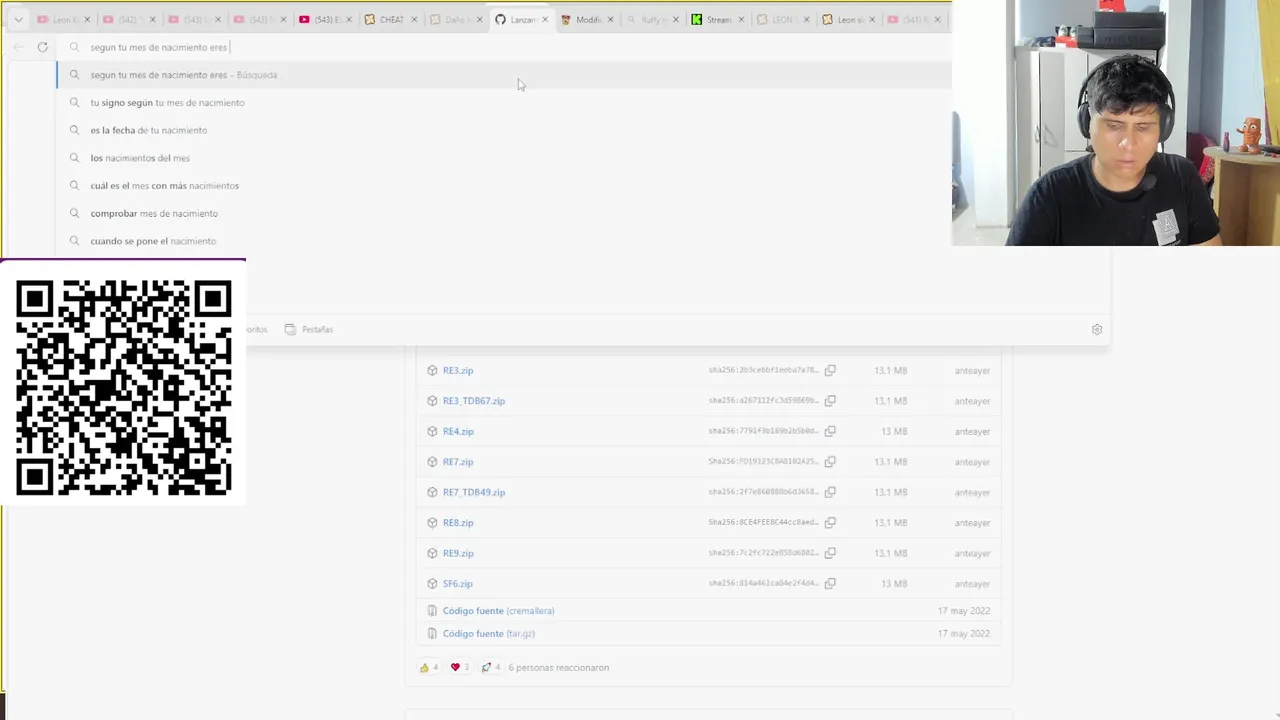Copy the SHA256 hash for RE7.zip
The width and height of the screenshot is (1280, 720).
[830, 462]
